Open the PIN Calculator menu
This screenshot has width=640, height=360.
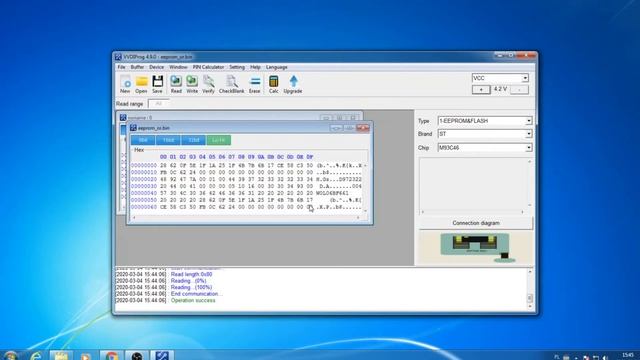tap(208, 67)
